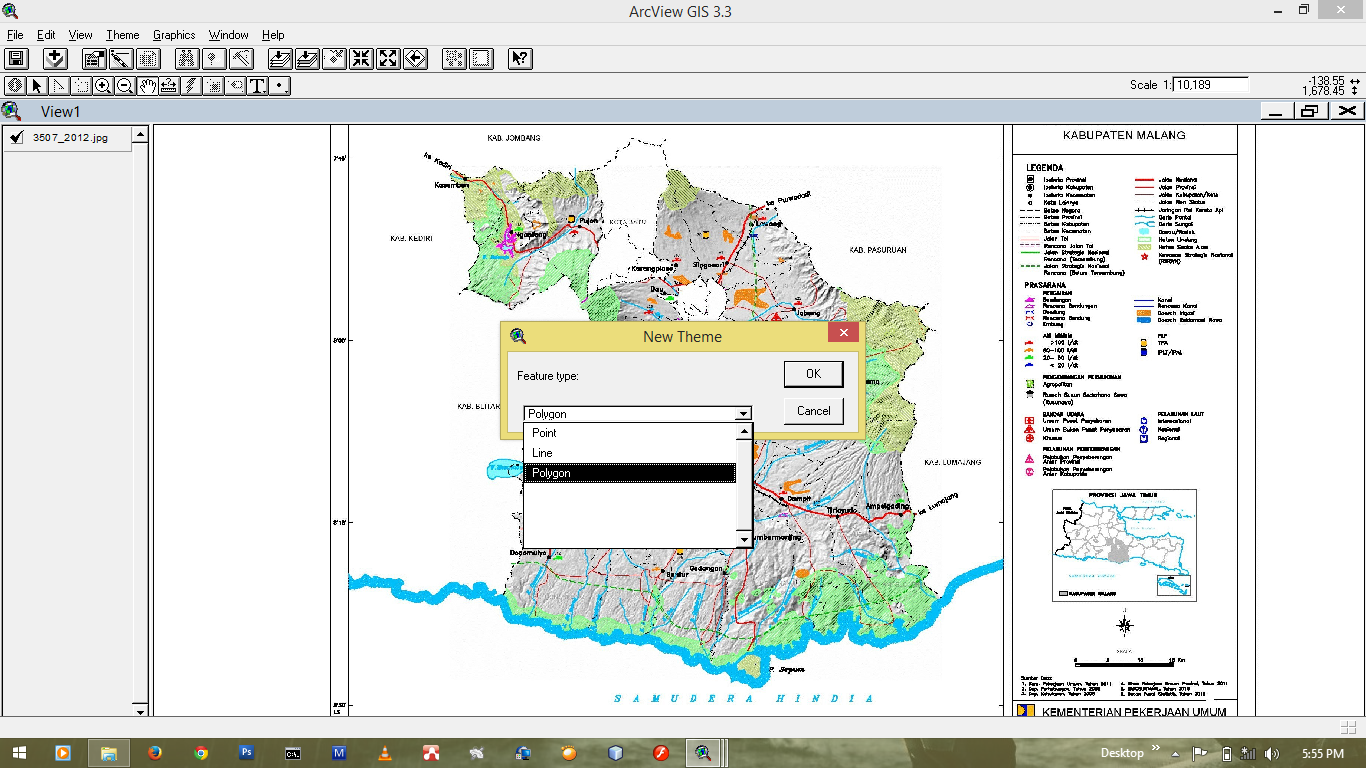Click the context Help pointer icon
Viewport: 1366px width, 768px height.
[520, 59]
